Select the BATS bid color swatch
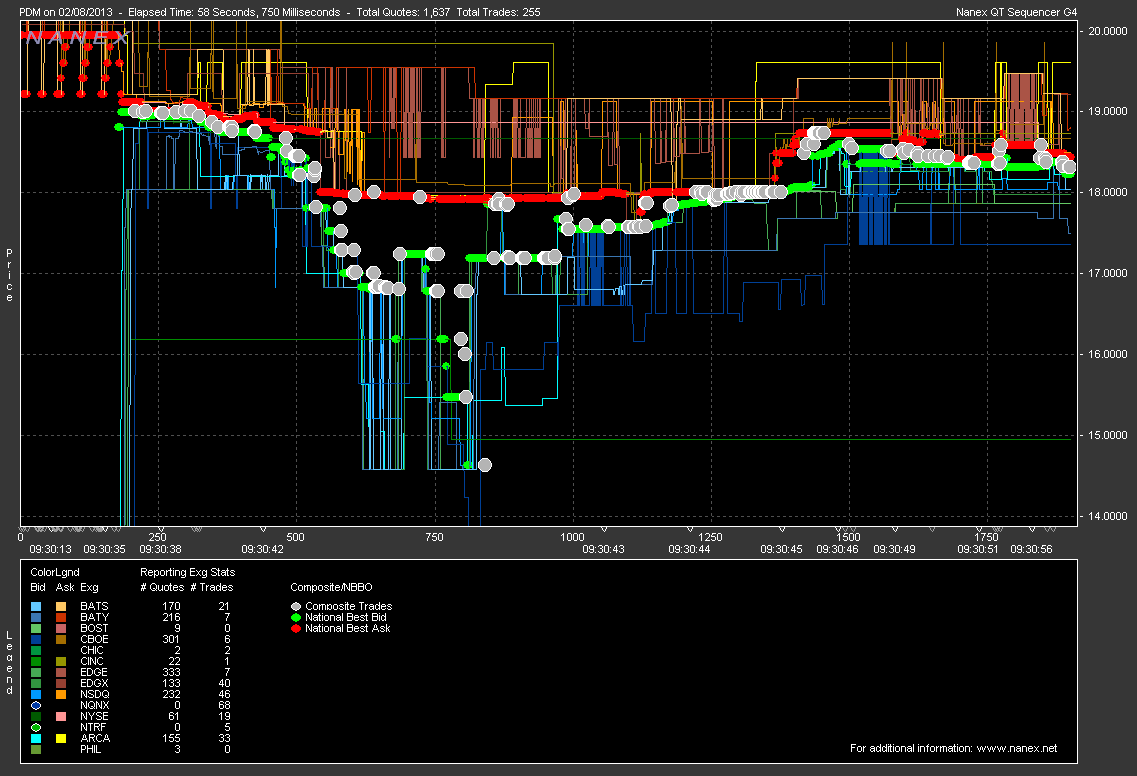Image resolution: width=1137 pixels, height=776 pixels. pyautogui.click(x=36, y=606)
